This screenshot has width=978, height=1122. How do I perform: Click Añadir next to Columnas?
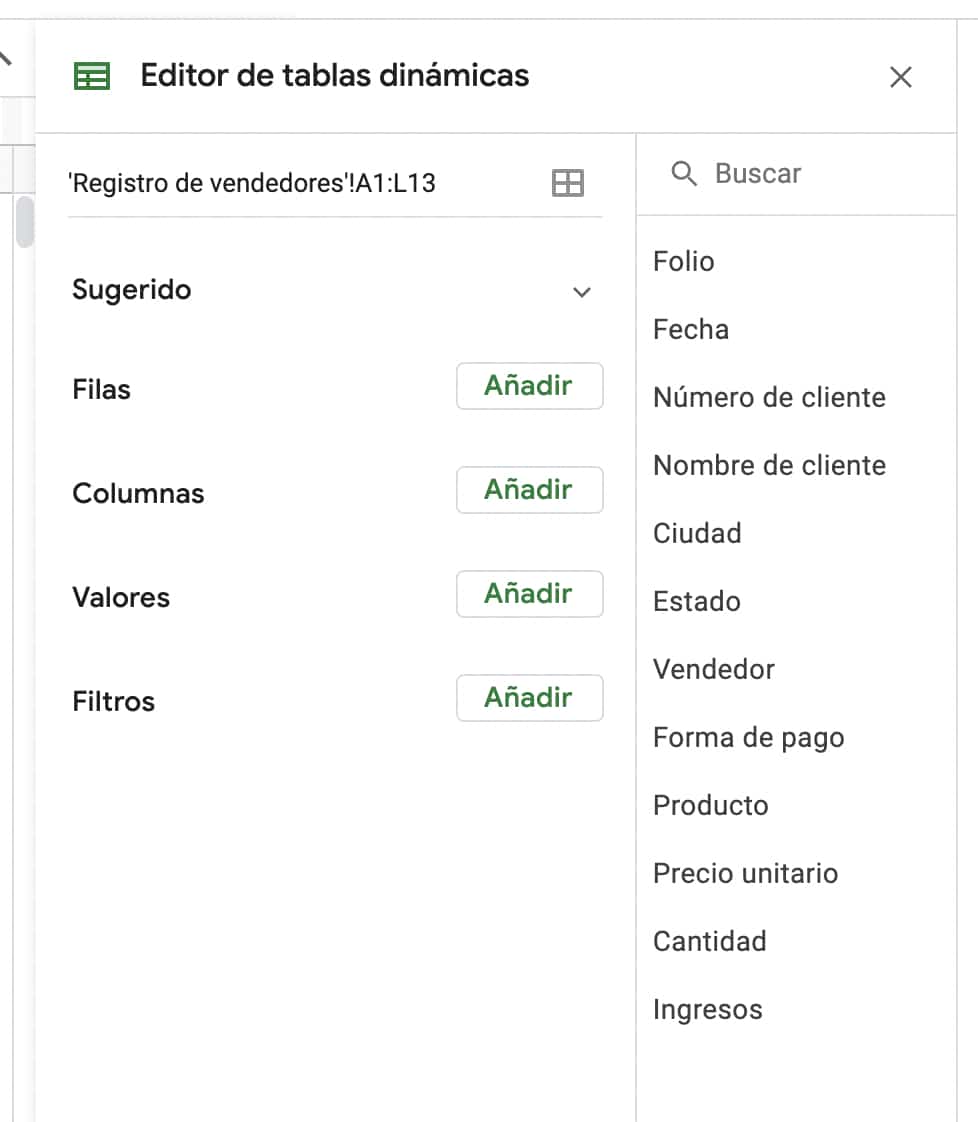pos(529,490)
